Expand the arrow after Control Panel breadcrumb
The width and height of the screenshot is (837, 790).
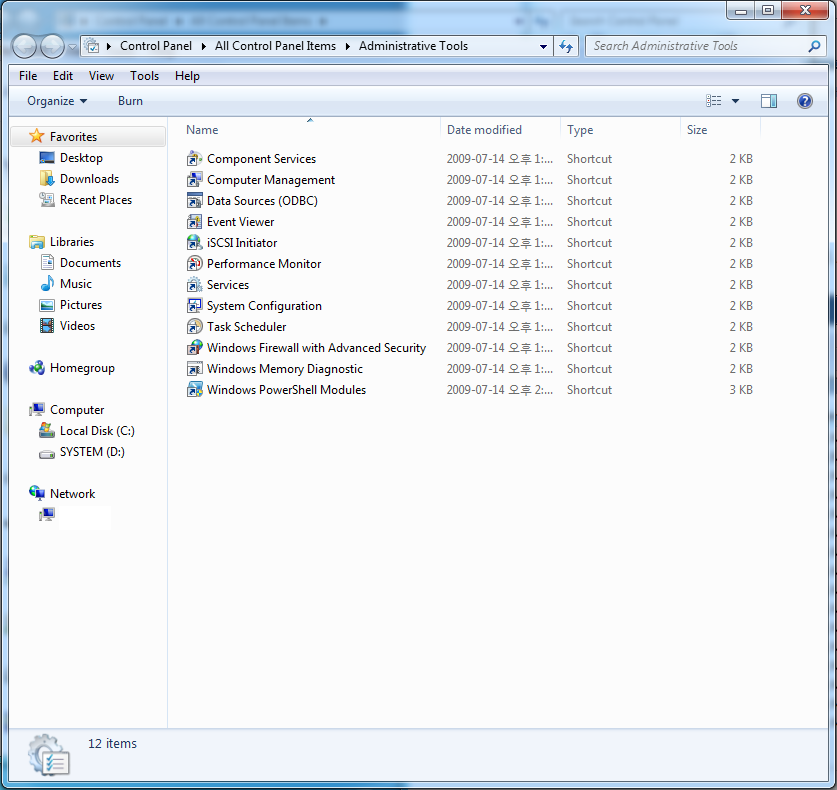tap(203, 46)
